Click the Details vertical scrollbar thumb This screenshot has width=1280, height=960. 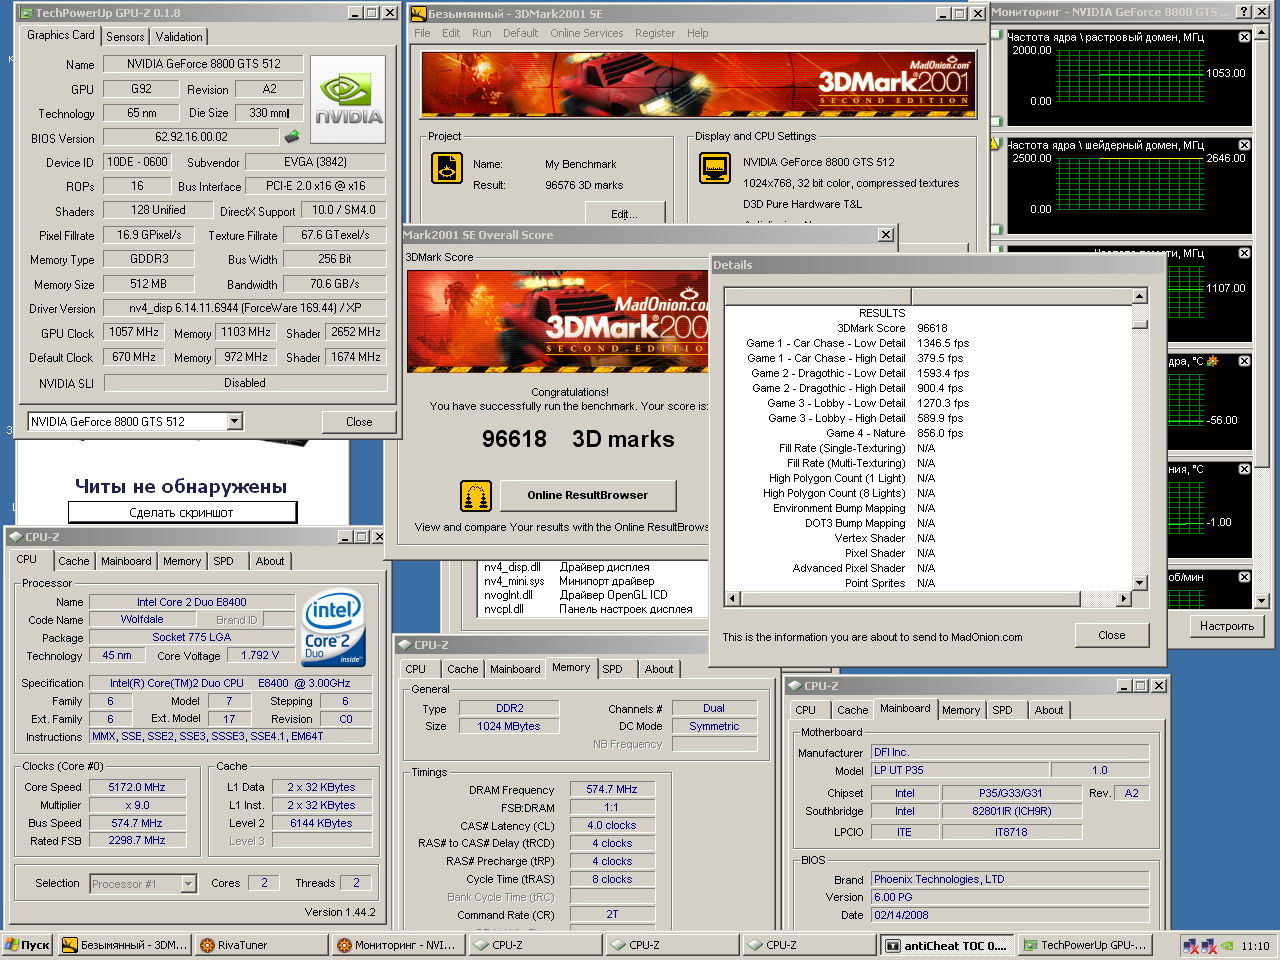tap(1139, 324)
